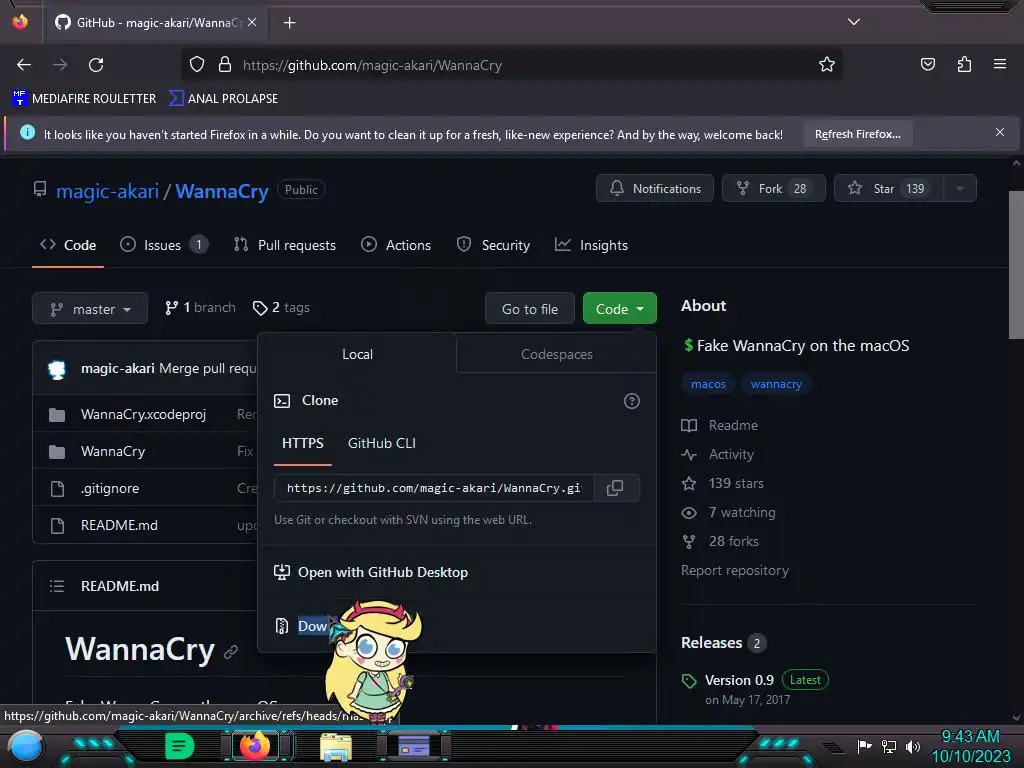
Task: Toggle the green Code dropdown button
Action: pos(619,308)
